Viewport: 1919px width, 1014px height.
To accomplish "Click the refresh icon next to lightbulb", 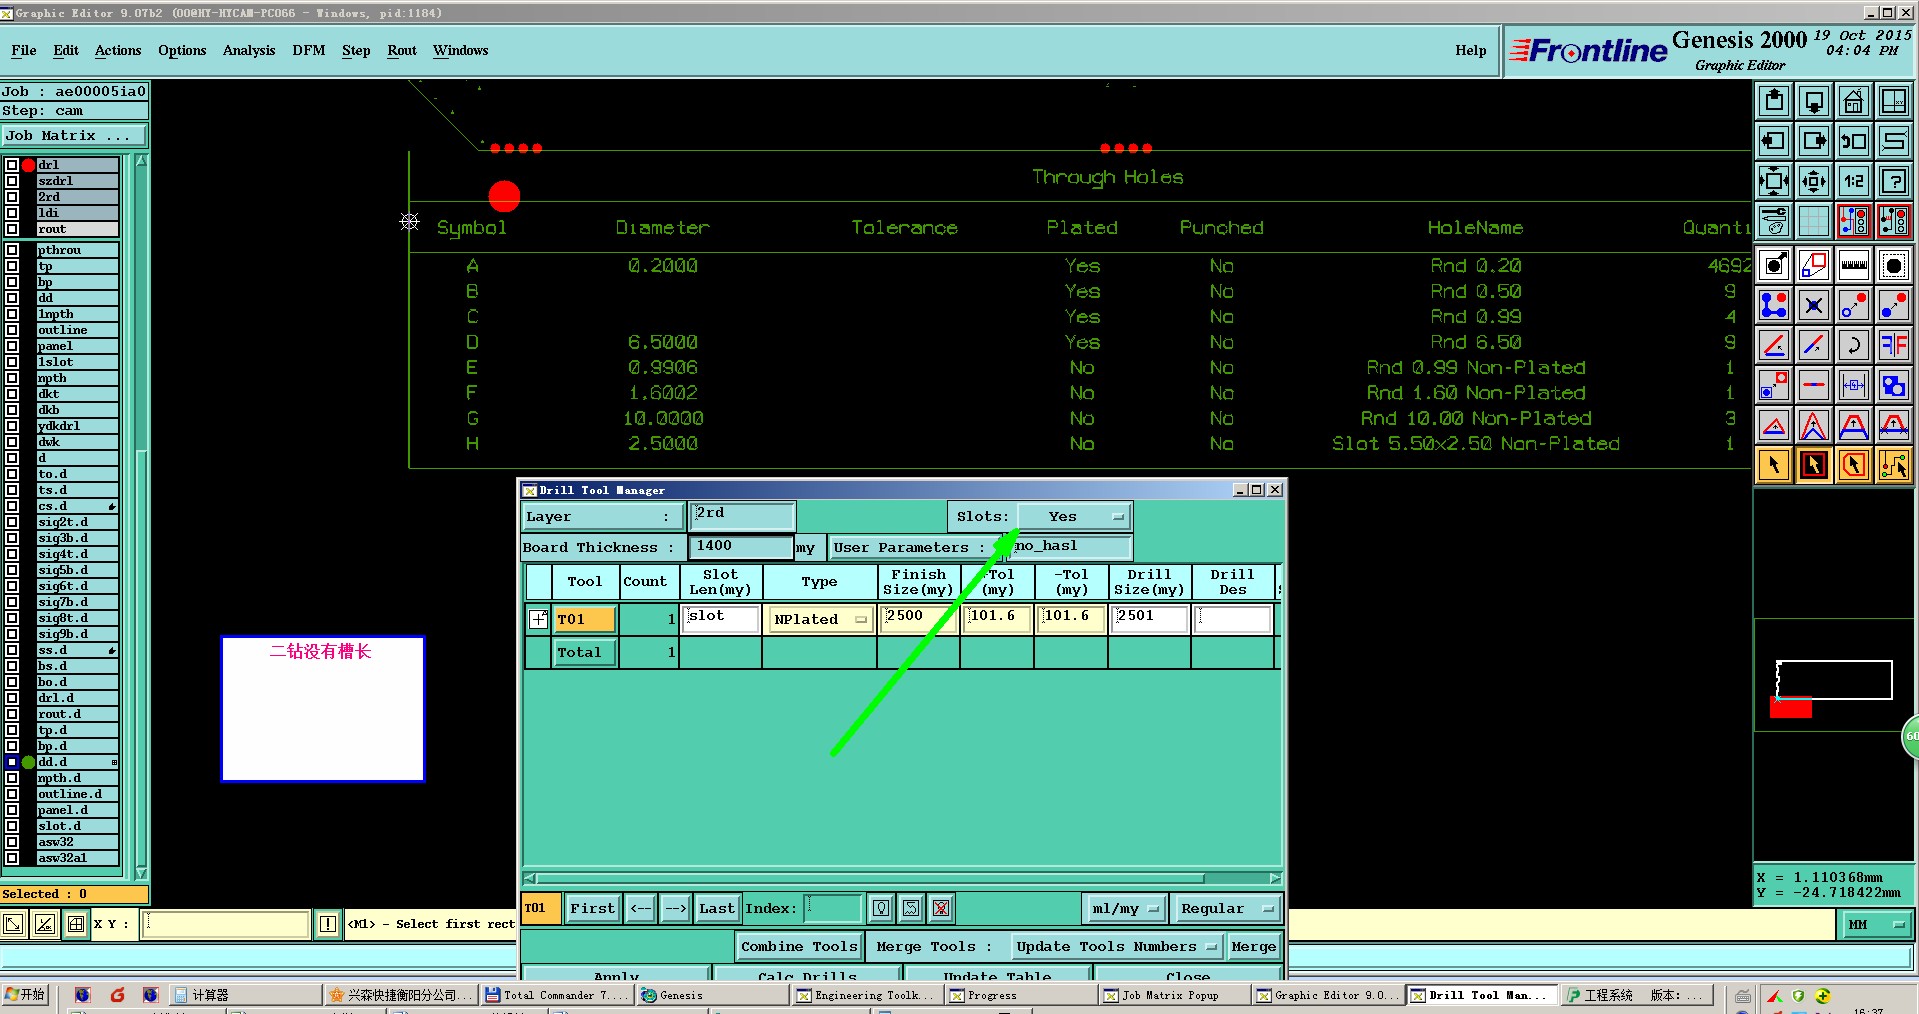I will click(x=911, y=908).
